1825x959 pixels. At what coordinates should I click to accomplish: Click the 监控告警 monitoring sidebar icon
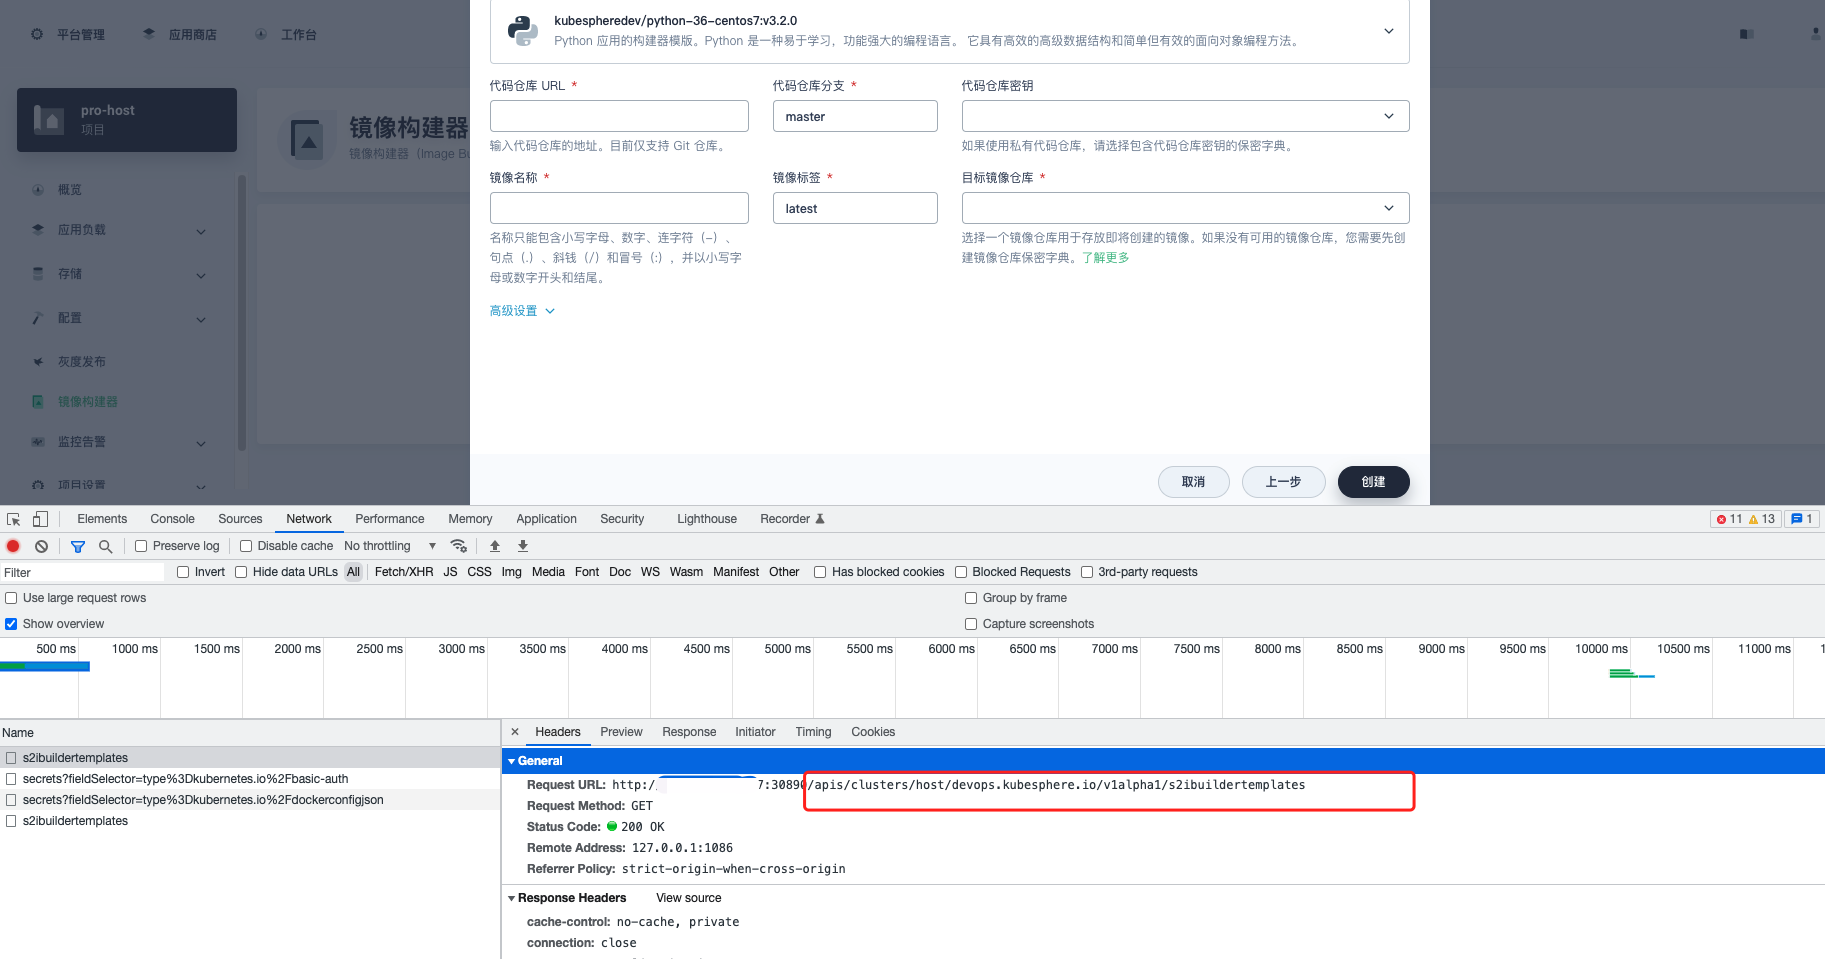click(x=38, y=442)
